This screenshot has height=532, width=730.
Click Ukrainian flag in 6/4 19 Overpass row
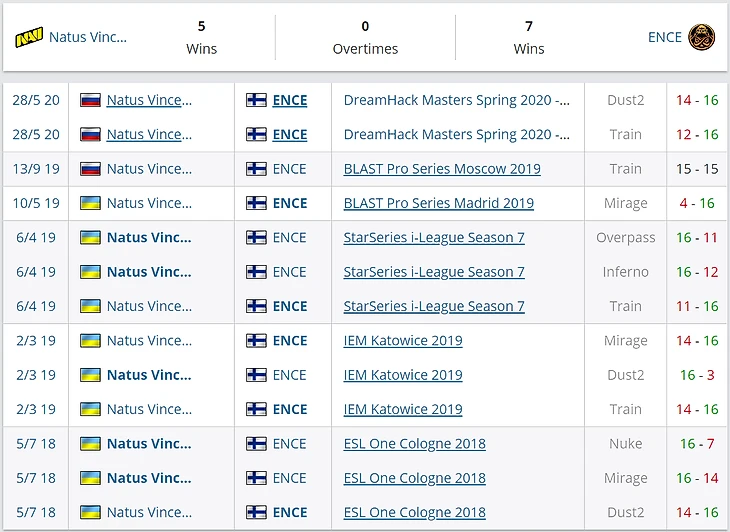[90, 237]
